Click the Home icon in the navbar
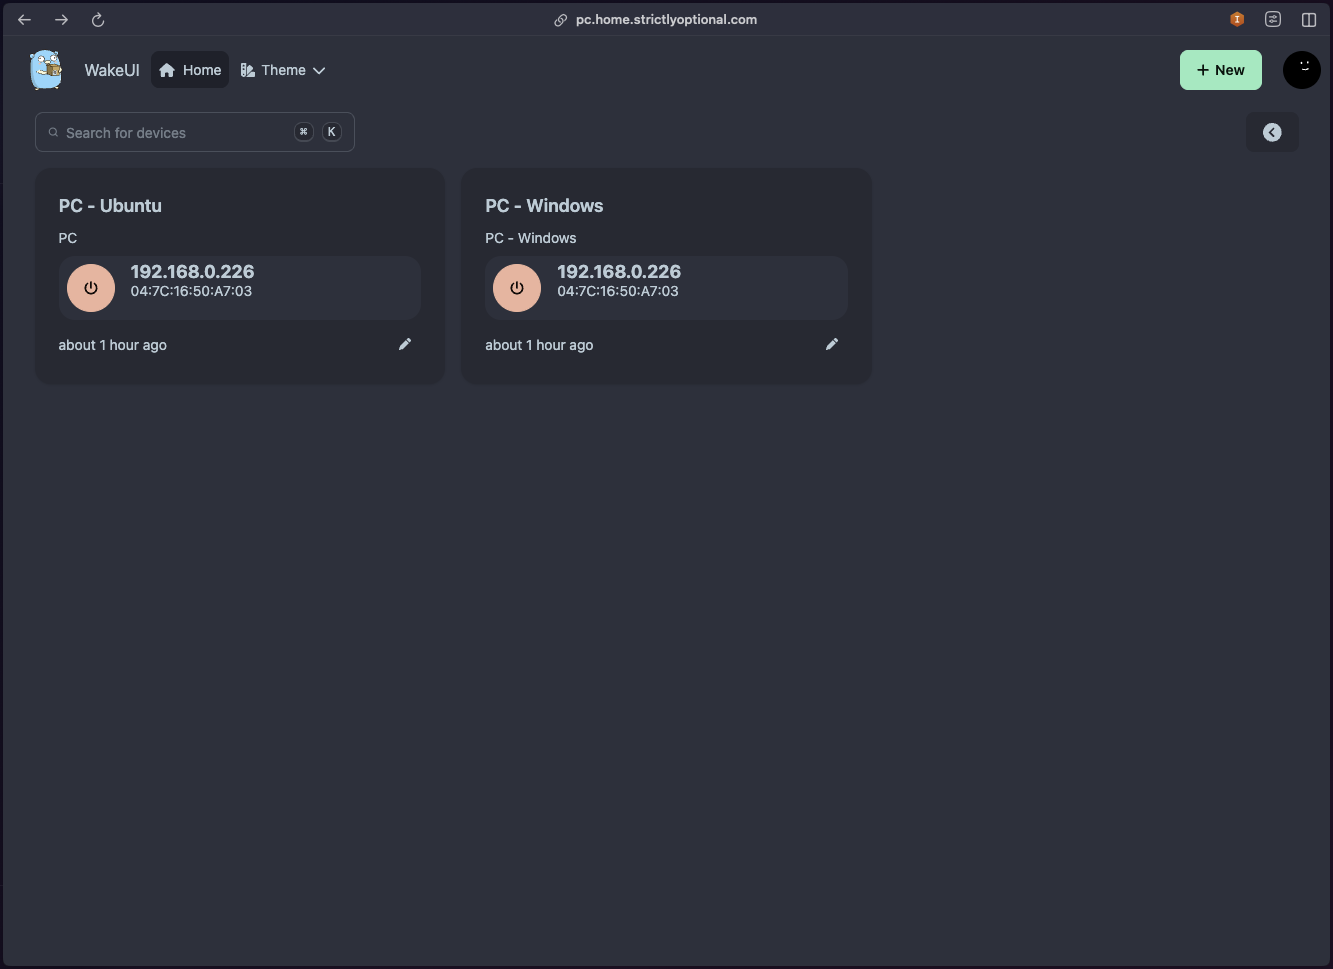 click(166, 70)
